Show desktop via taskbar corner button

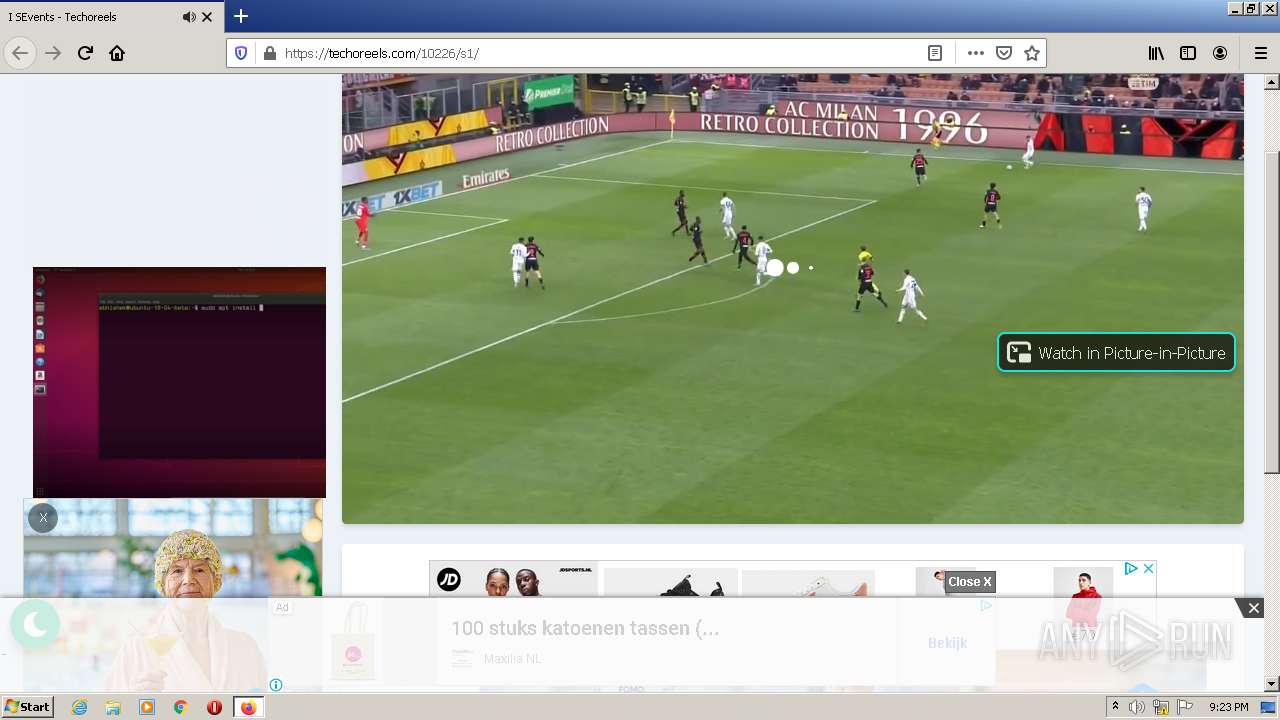1269,707
